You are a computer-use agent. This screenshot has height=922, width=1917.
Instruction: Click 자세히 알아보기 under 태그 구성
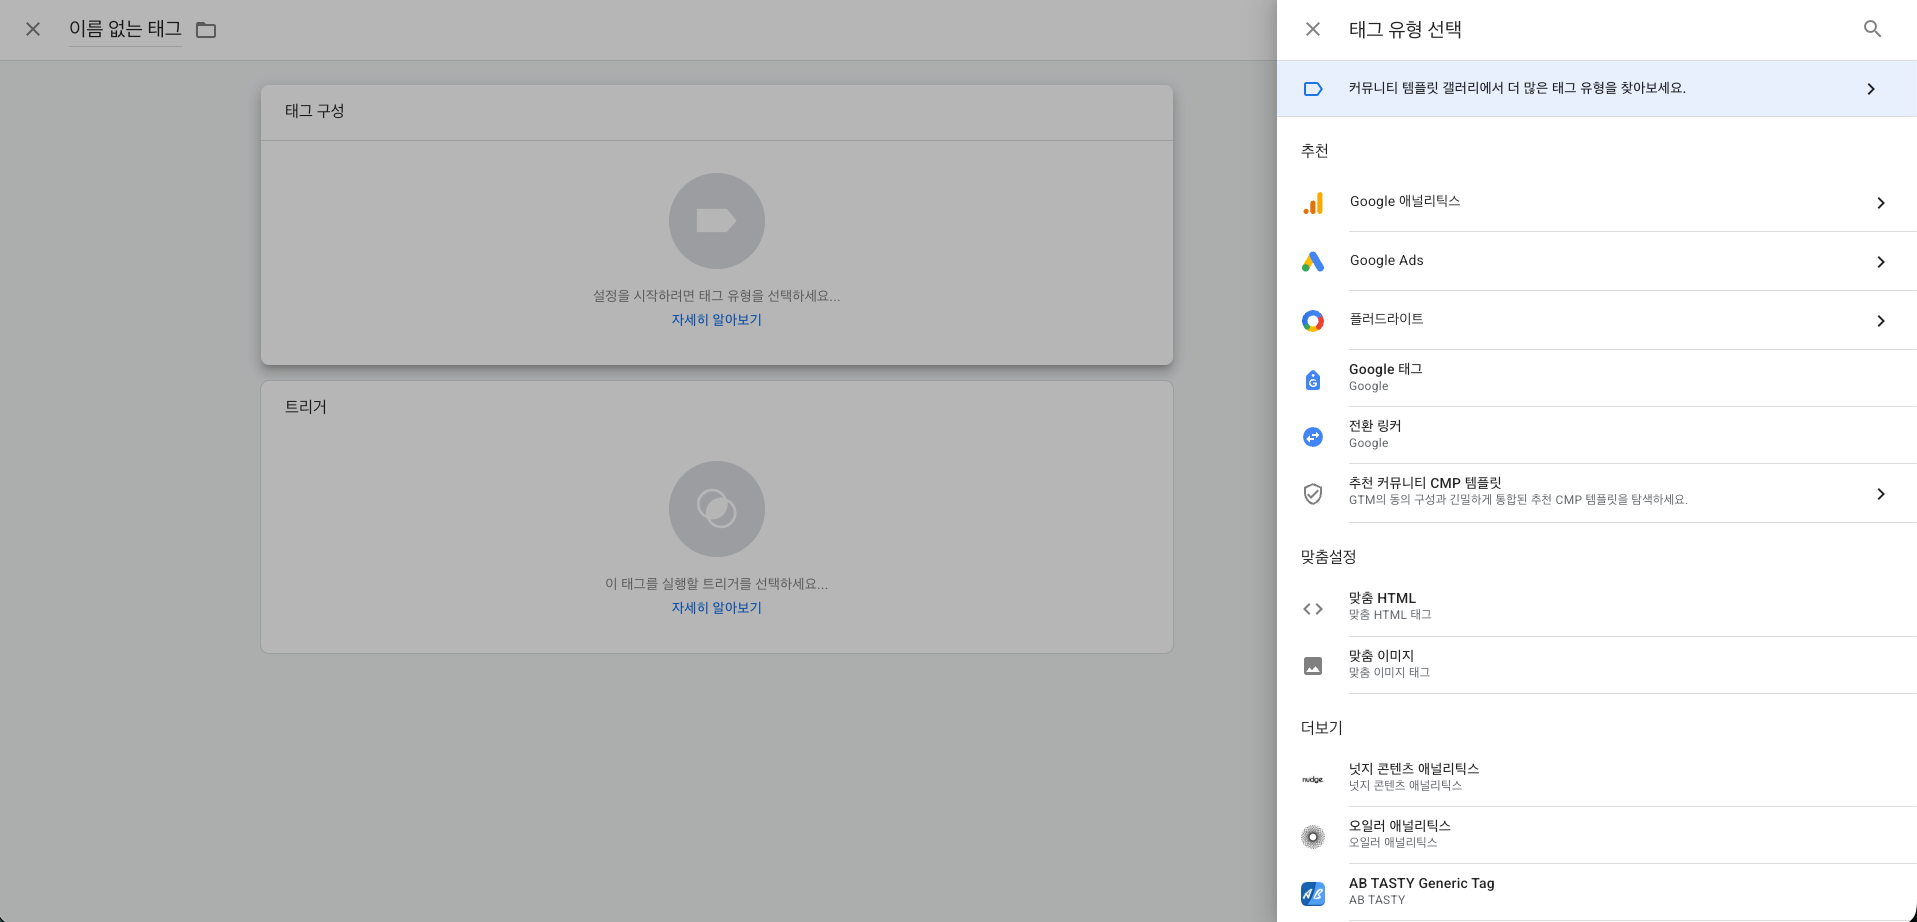716,319
